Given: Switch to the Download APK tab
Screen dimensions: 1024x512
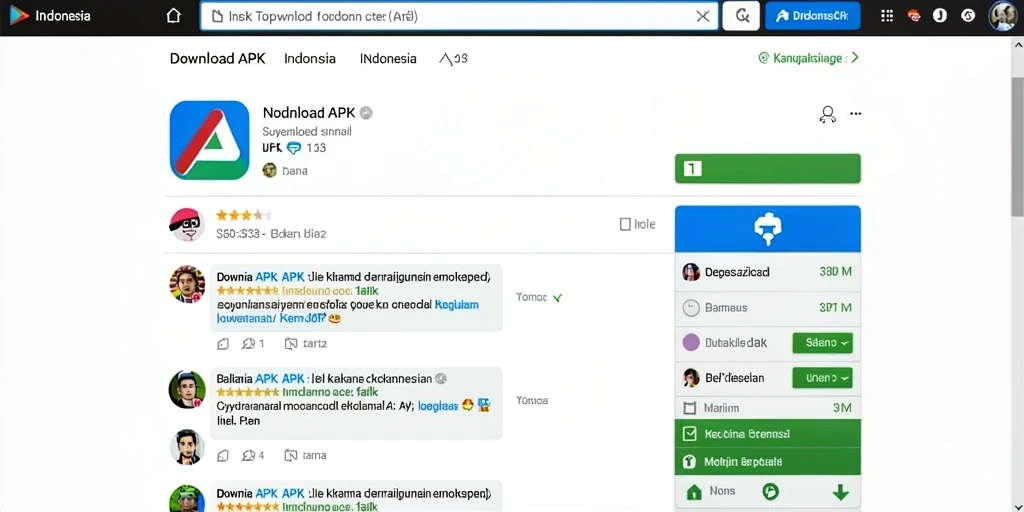Looking at the screenshot, I should pos(217,58).
